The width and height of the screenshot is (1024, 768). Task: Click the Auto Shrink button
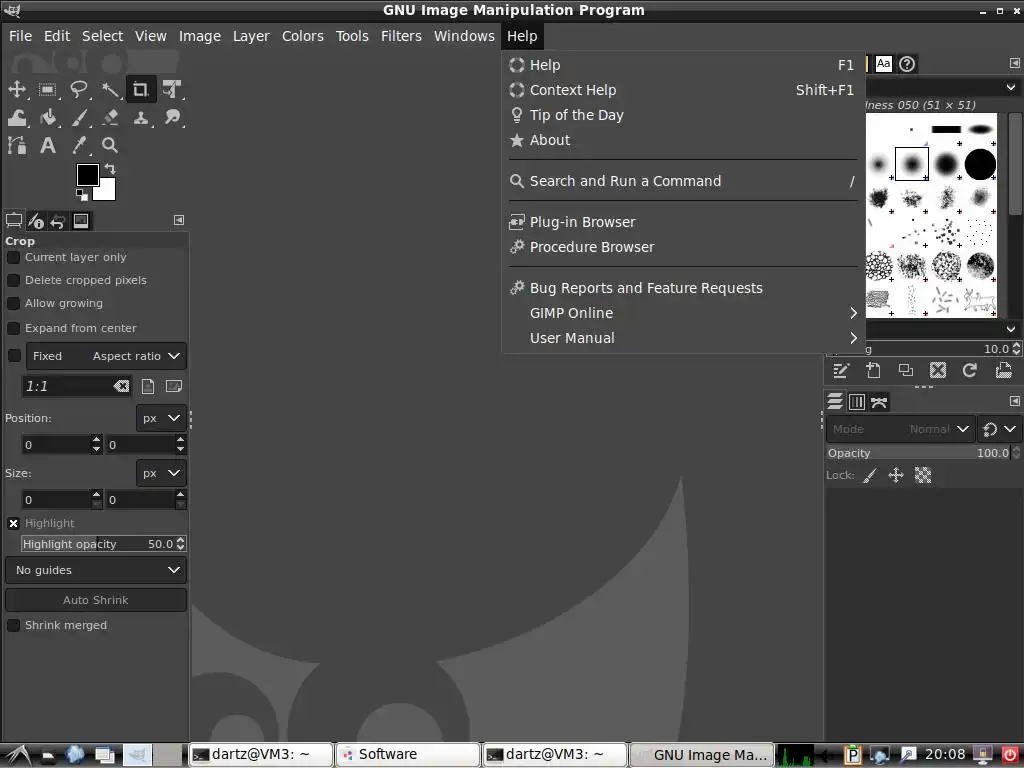pos(96,600)
